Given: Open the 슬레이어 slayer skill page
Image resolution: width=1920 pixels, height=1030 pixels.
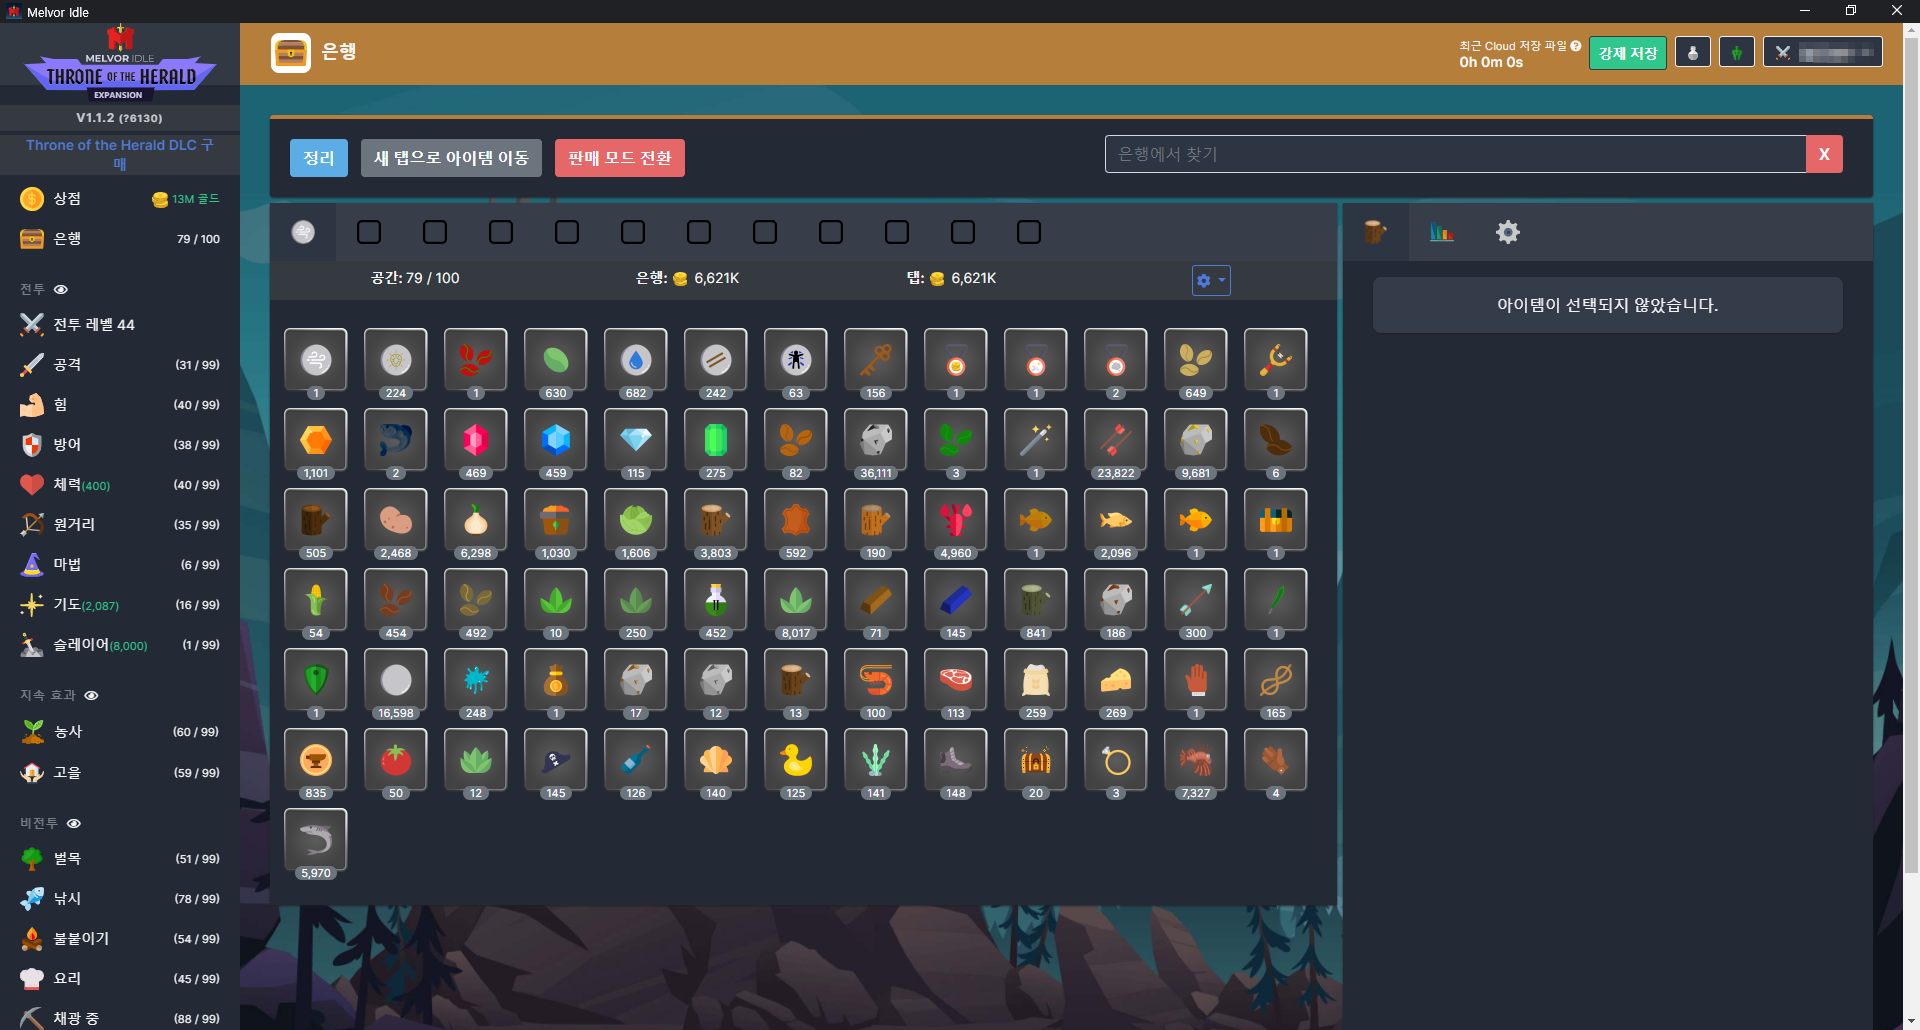Looking at the screenshot, I should pos(120,645).
